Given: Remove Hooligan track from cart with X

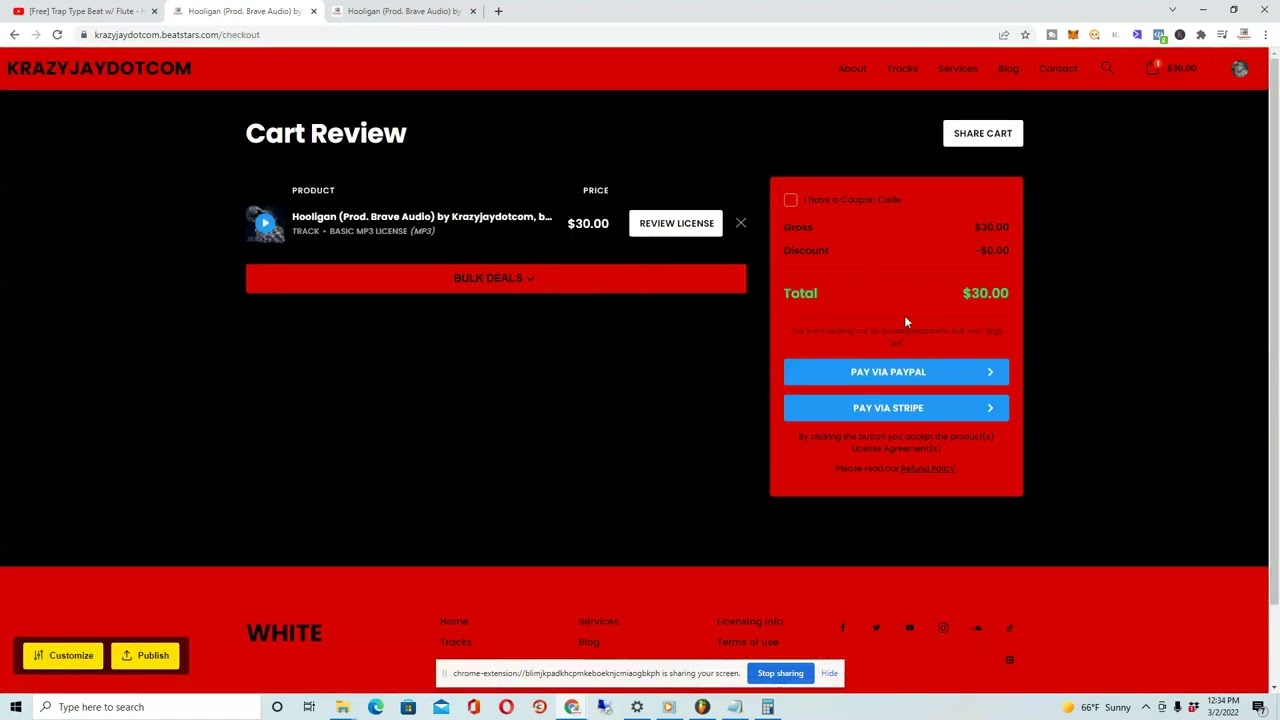Looking at the screenshot, I should 741,223.
